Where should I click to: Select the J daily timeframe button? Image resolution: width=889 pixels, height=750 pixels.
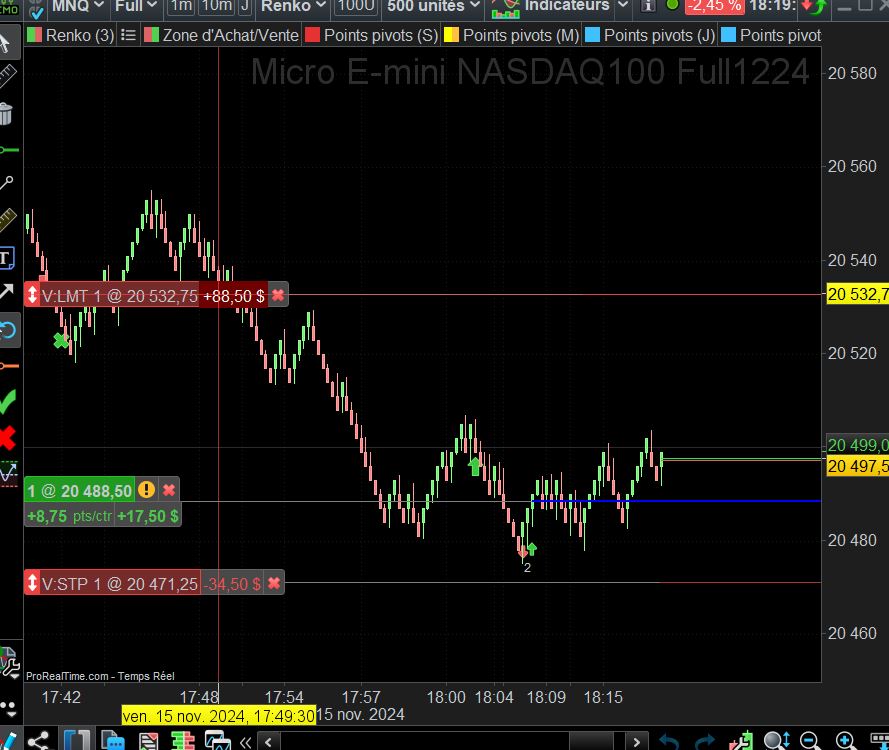(x=245, y=6)
